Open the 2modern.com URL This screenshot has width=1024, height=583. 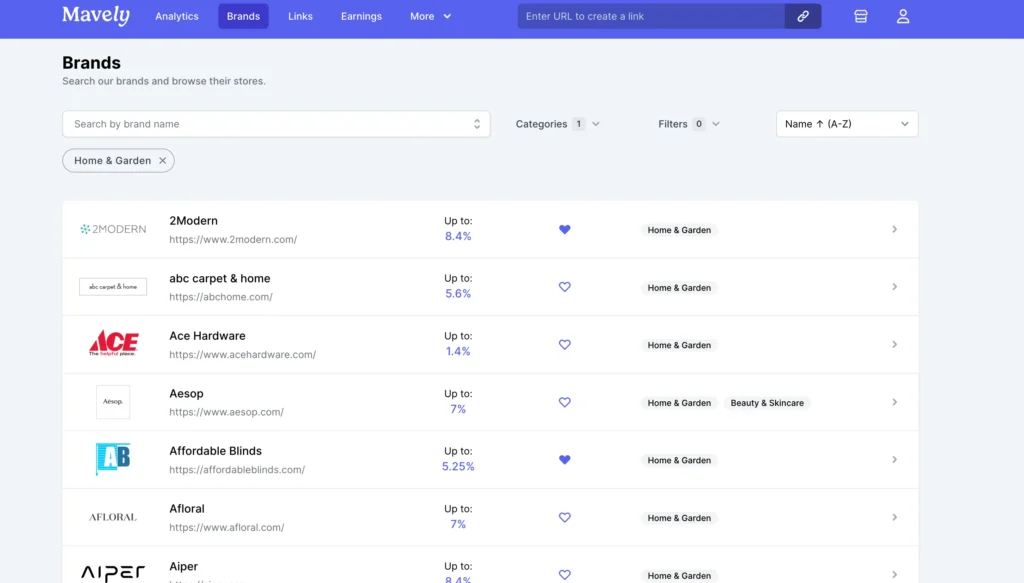[x=233, y=240]
